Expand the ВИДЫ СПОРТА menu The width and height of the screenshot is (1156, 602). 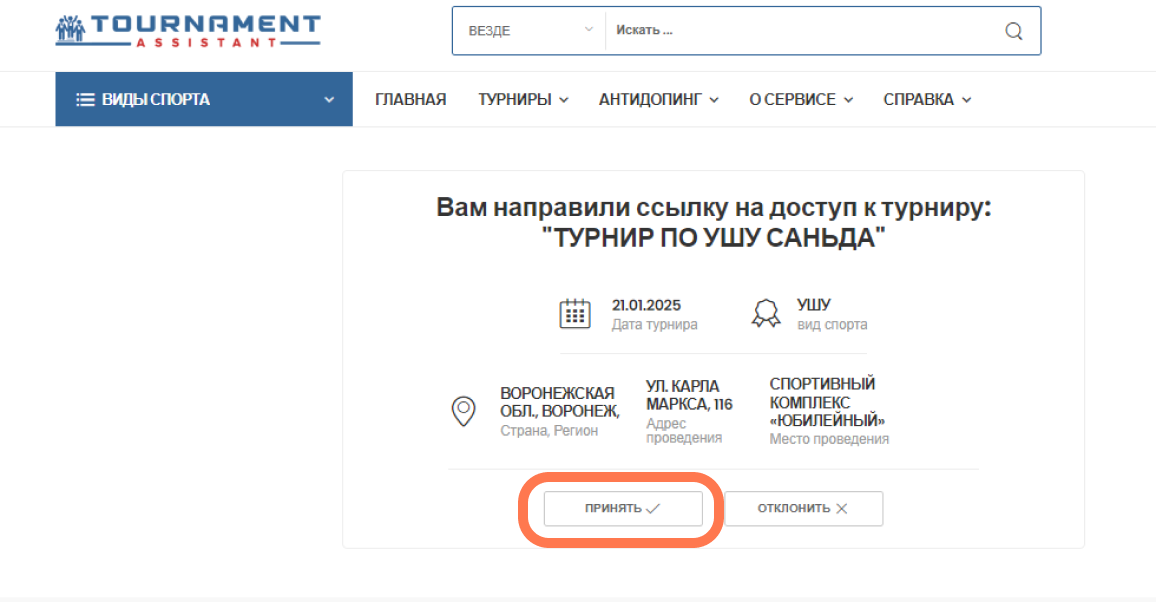tap(204, 99)
